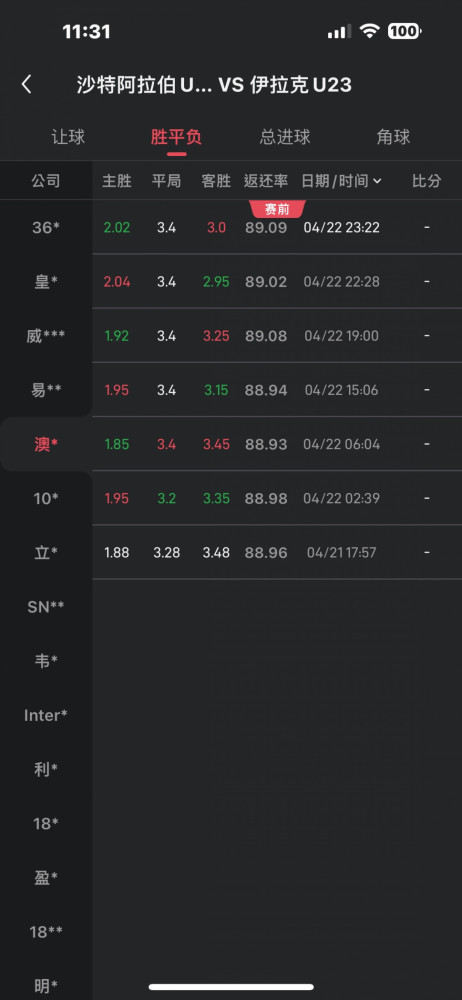The height and width of the screenshot is (1000, 462).
Task: Open the 角球 tab
Action: [393, 137]
